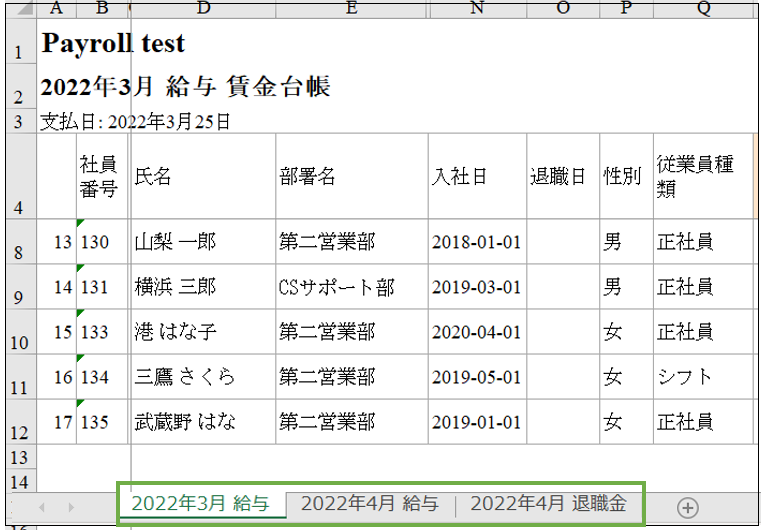Select the 氏名 header cell

point(203,177)
